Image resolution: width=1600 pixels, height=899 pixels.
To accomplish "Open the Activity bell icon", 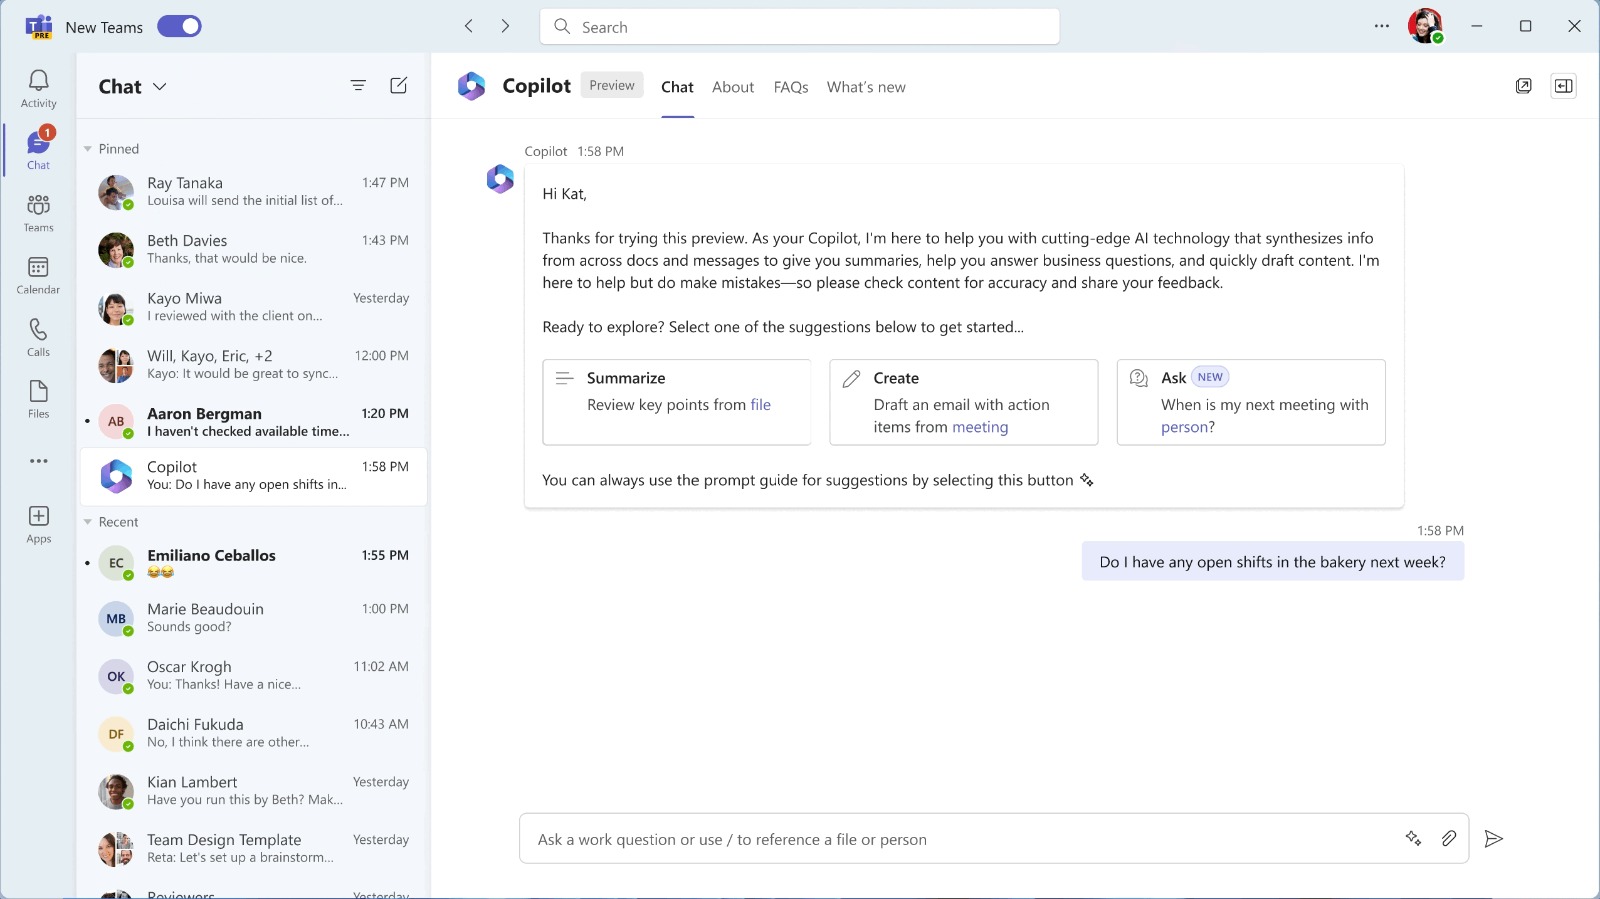I will point(38,88).
